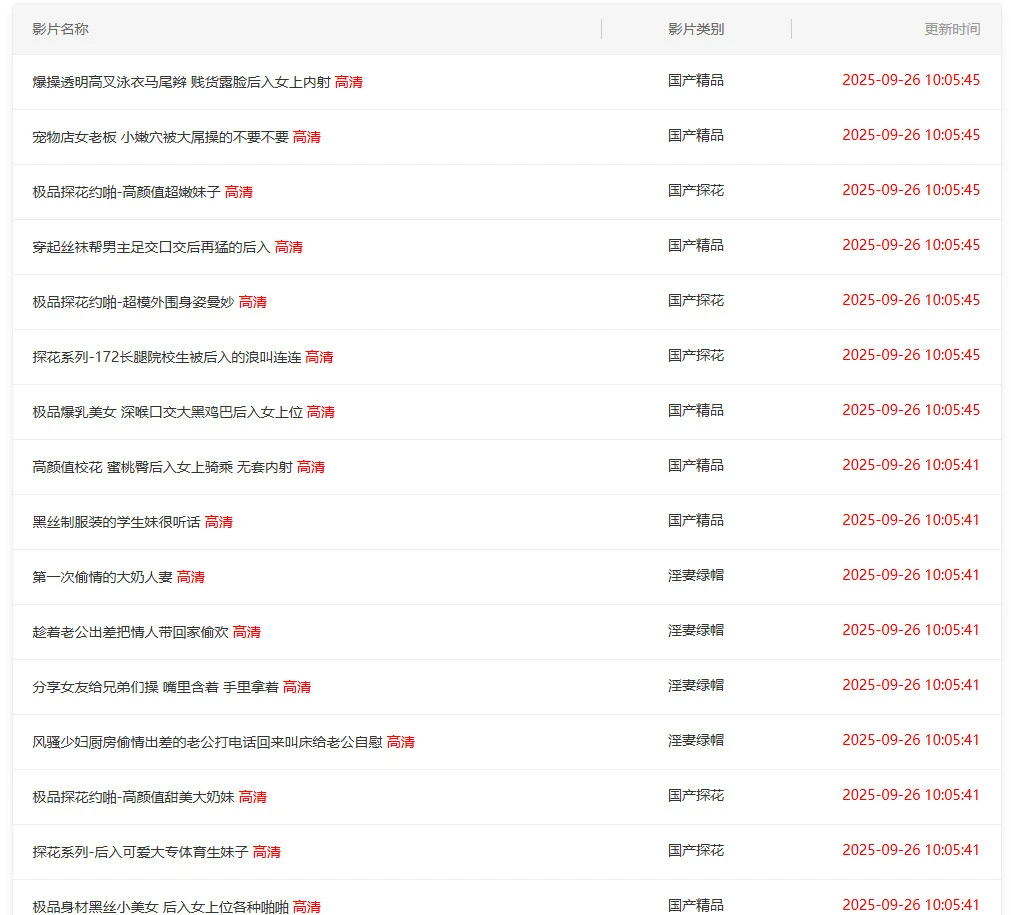Click the update timestamp in the first row
Viewport: 1011px width, 915px height.
[910, 80]
